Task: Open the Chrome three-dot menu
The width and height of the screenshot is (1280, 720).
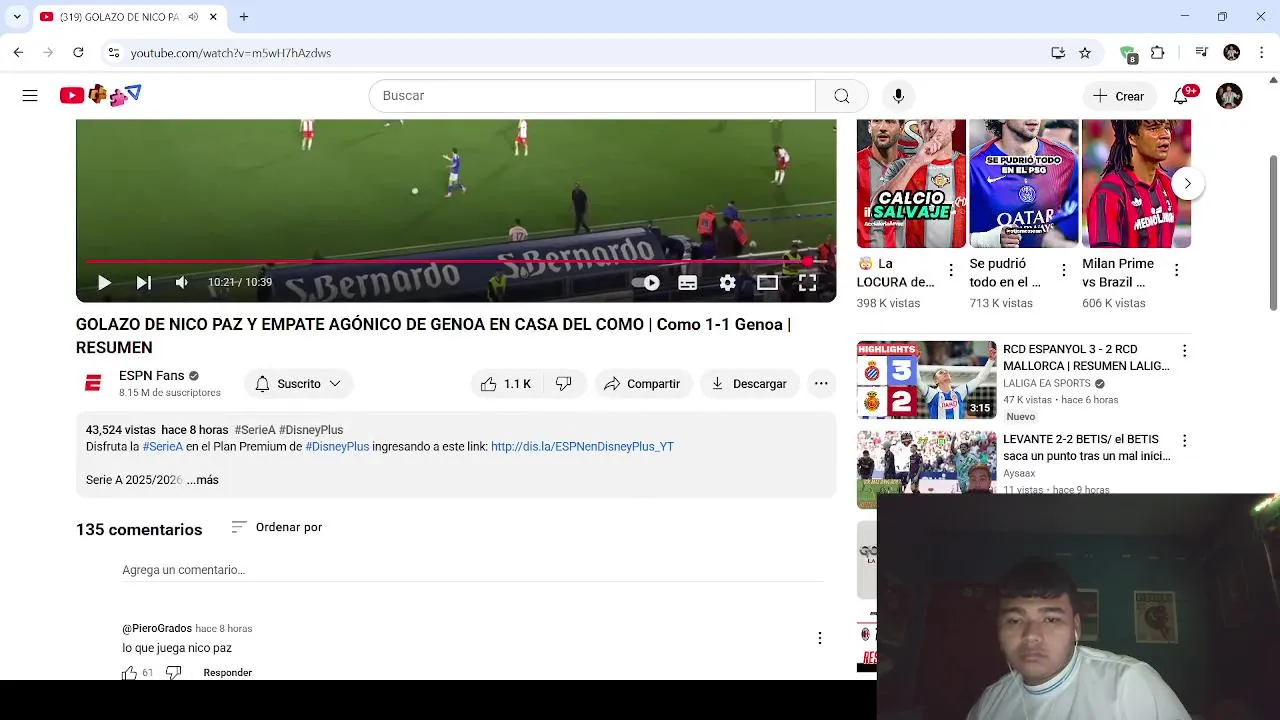Action: (1261, 53)
